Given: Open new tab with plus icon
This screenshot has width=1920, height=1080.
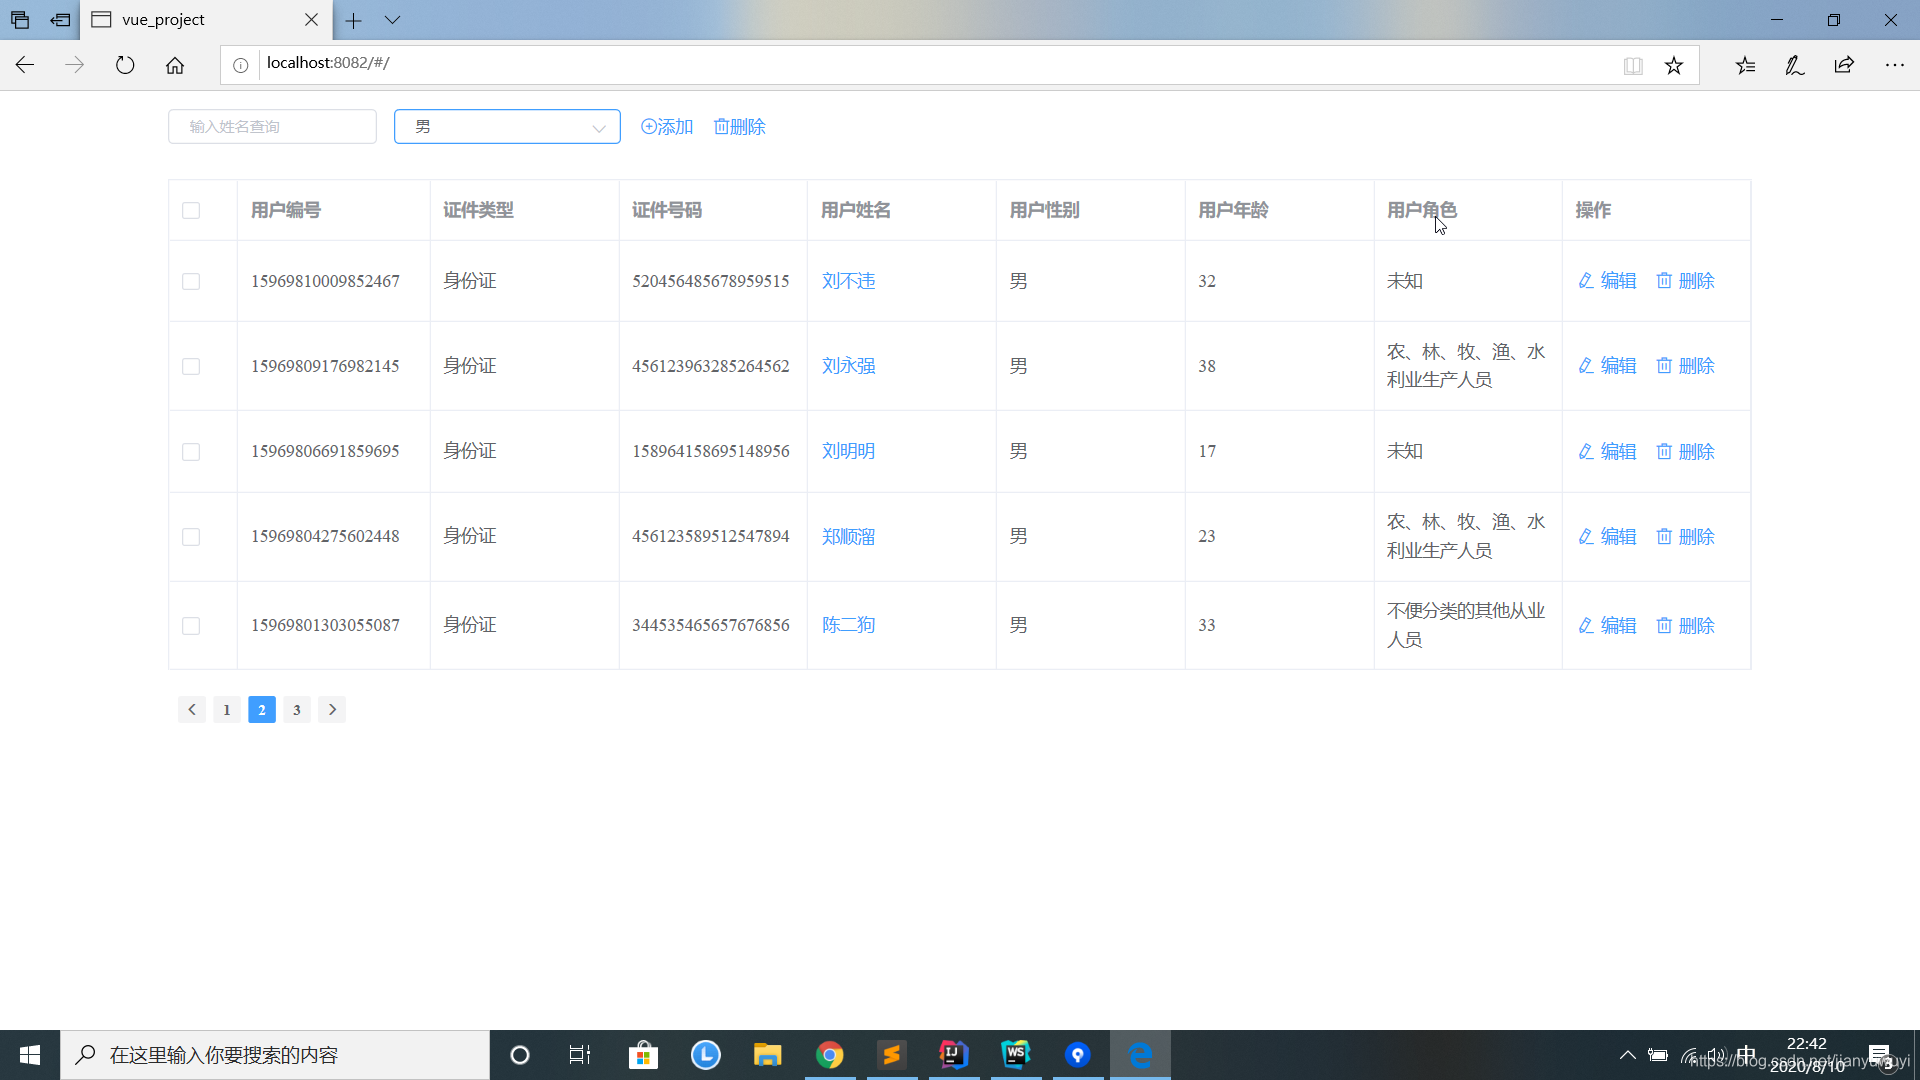Looking at the screenshot, I should (354, 20).
